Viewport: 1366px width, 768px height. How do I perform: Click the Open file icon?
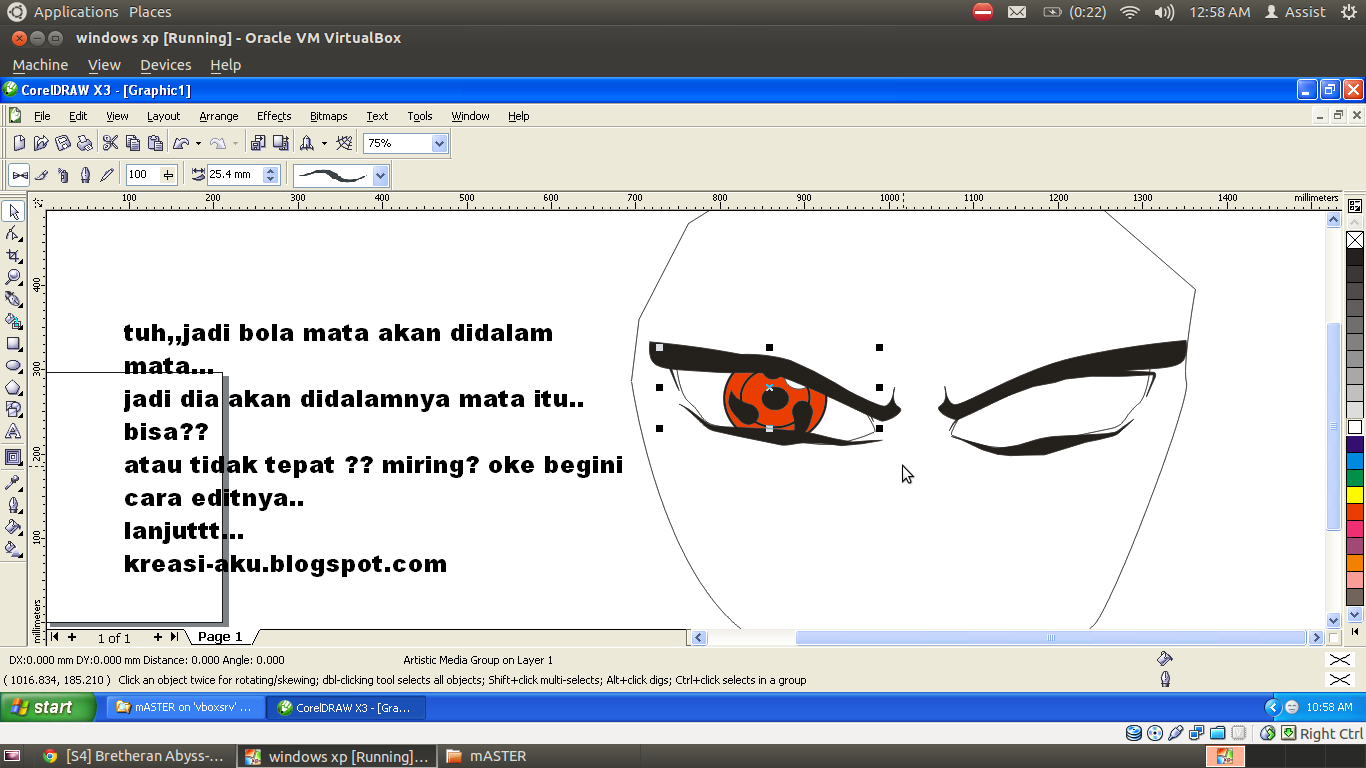[41, 143]
